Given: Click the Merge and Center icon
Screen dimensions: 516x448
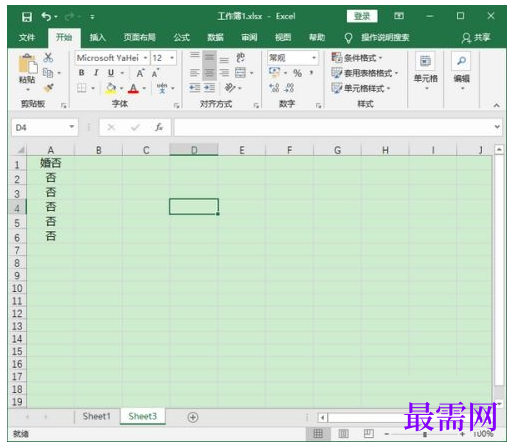Looking at the screenshot, I should point(240,72).
